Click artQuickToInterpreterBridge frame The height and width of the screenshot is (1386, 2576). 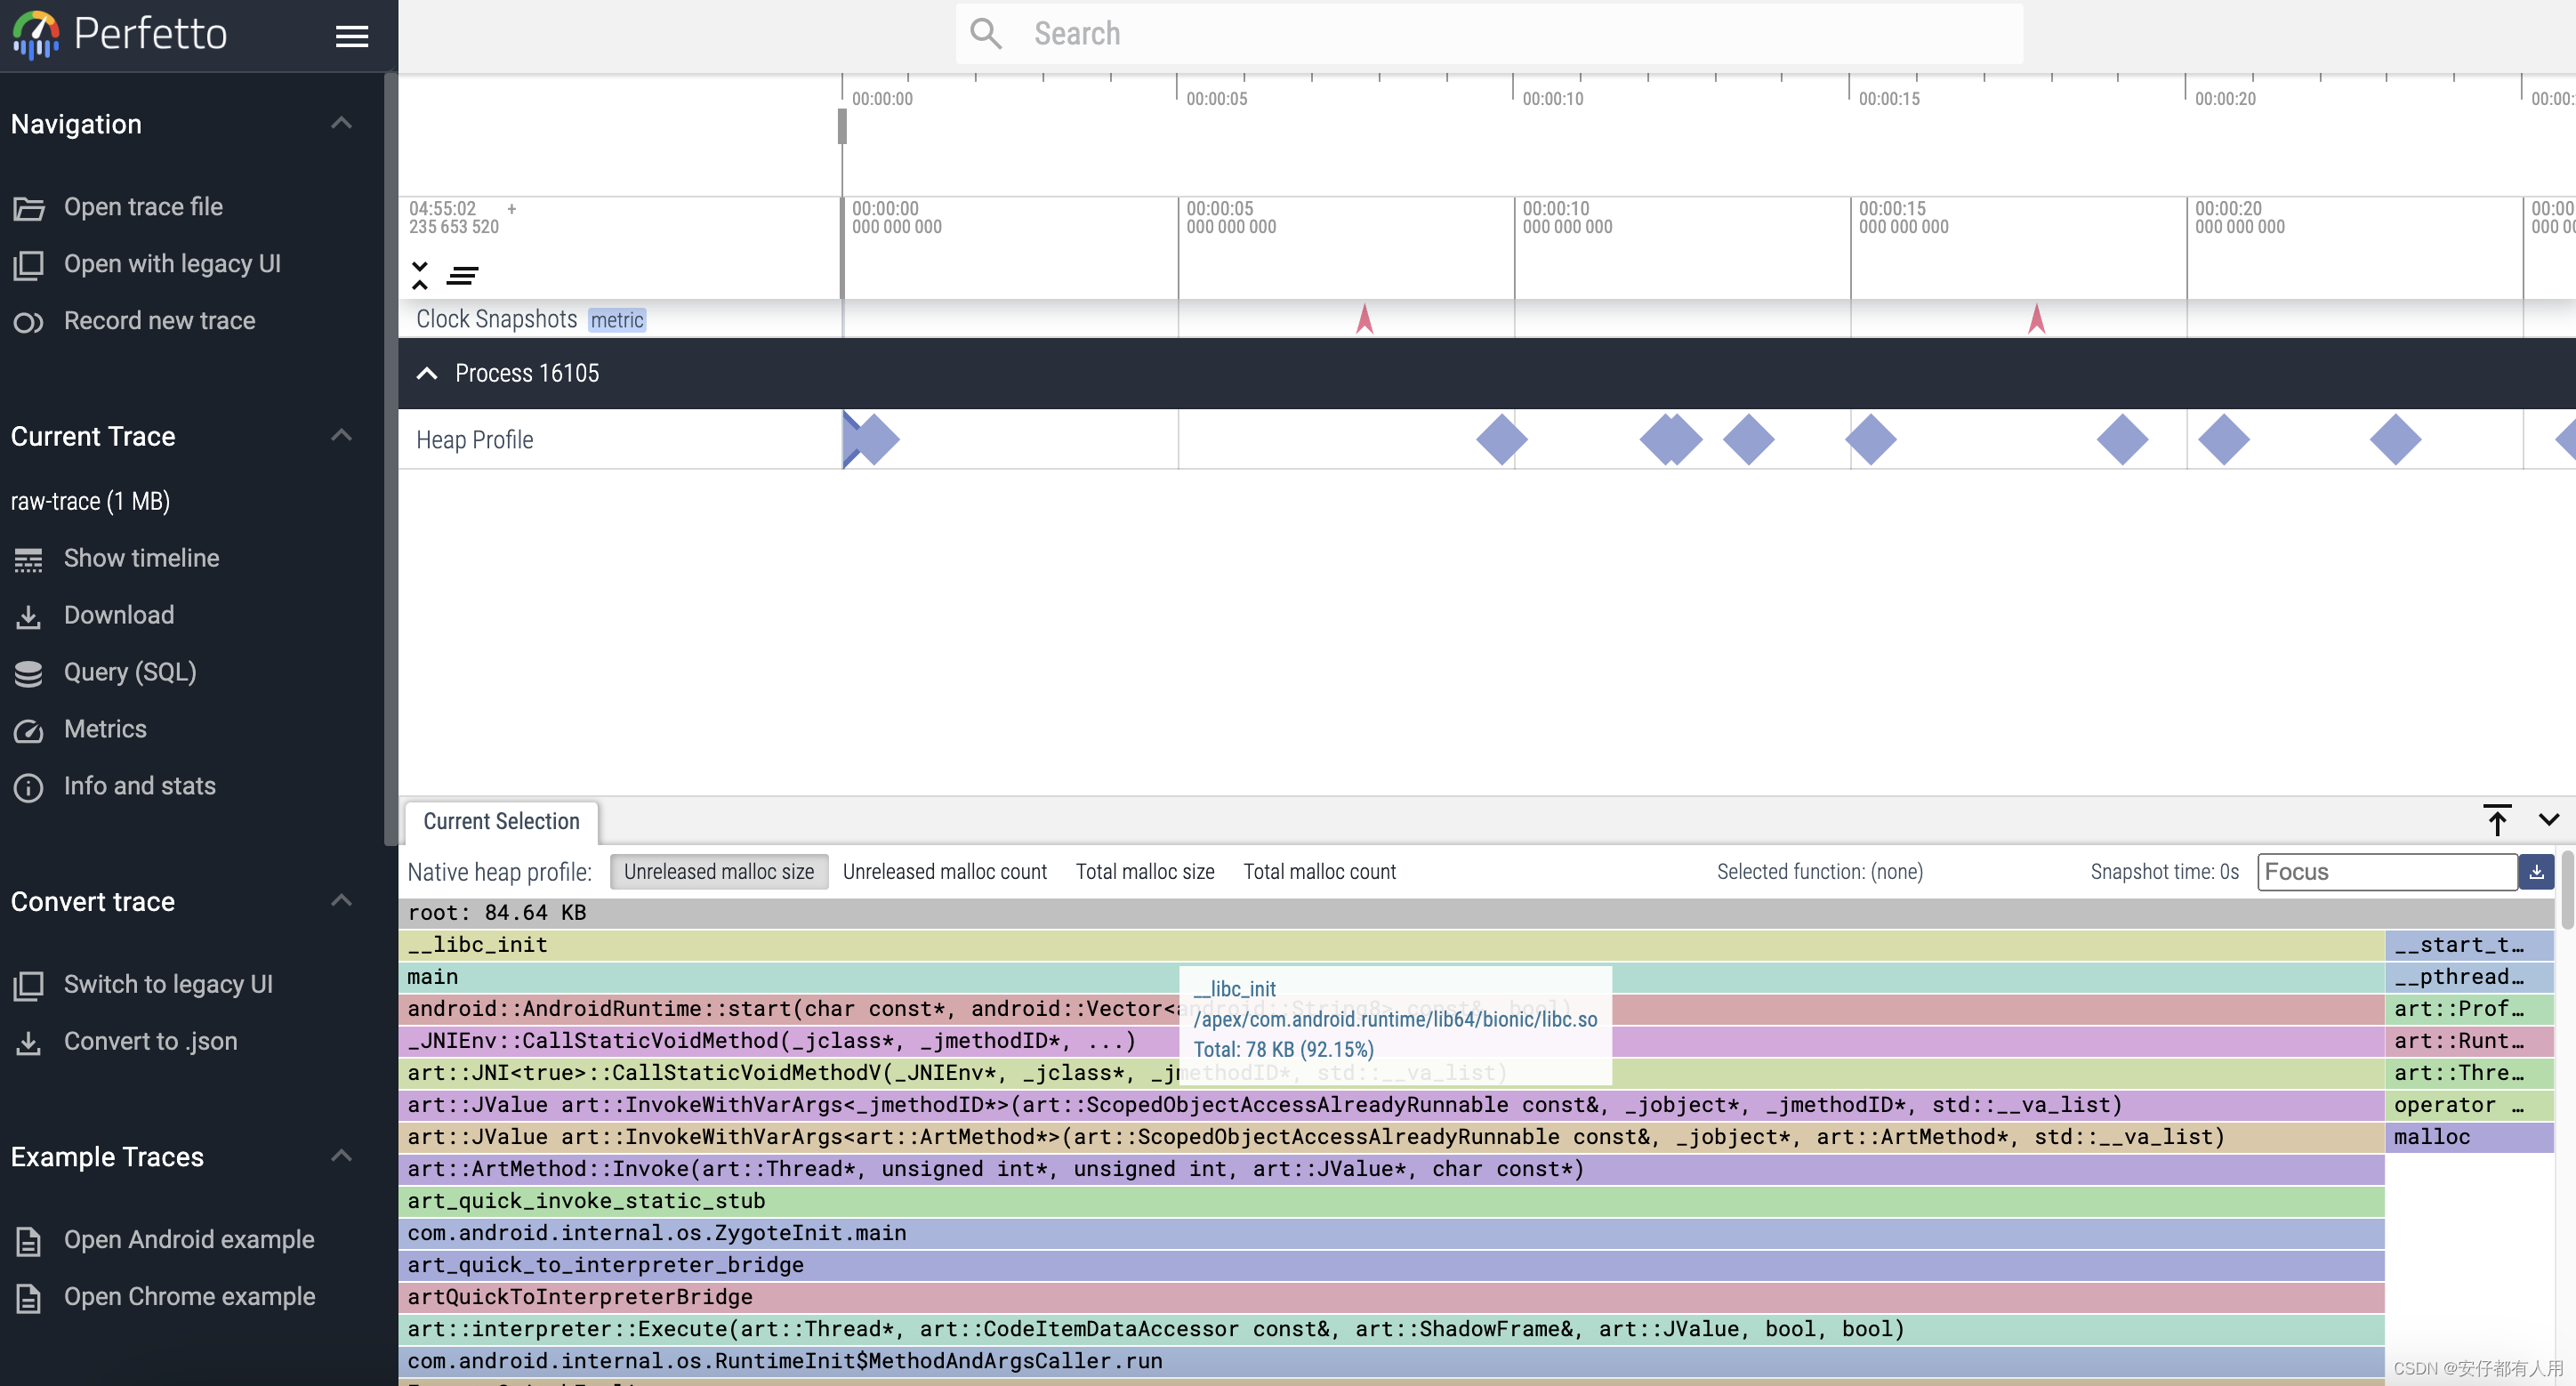point(1391,1296)
